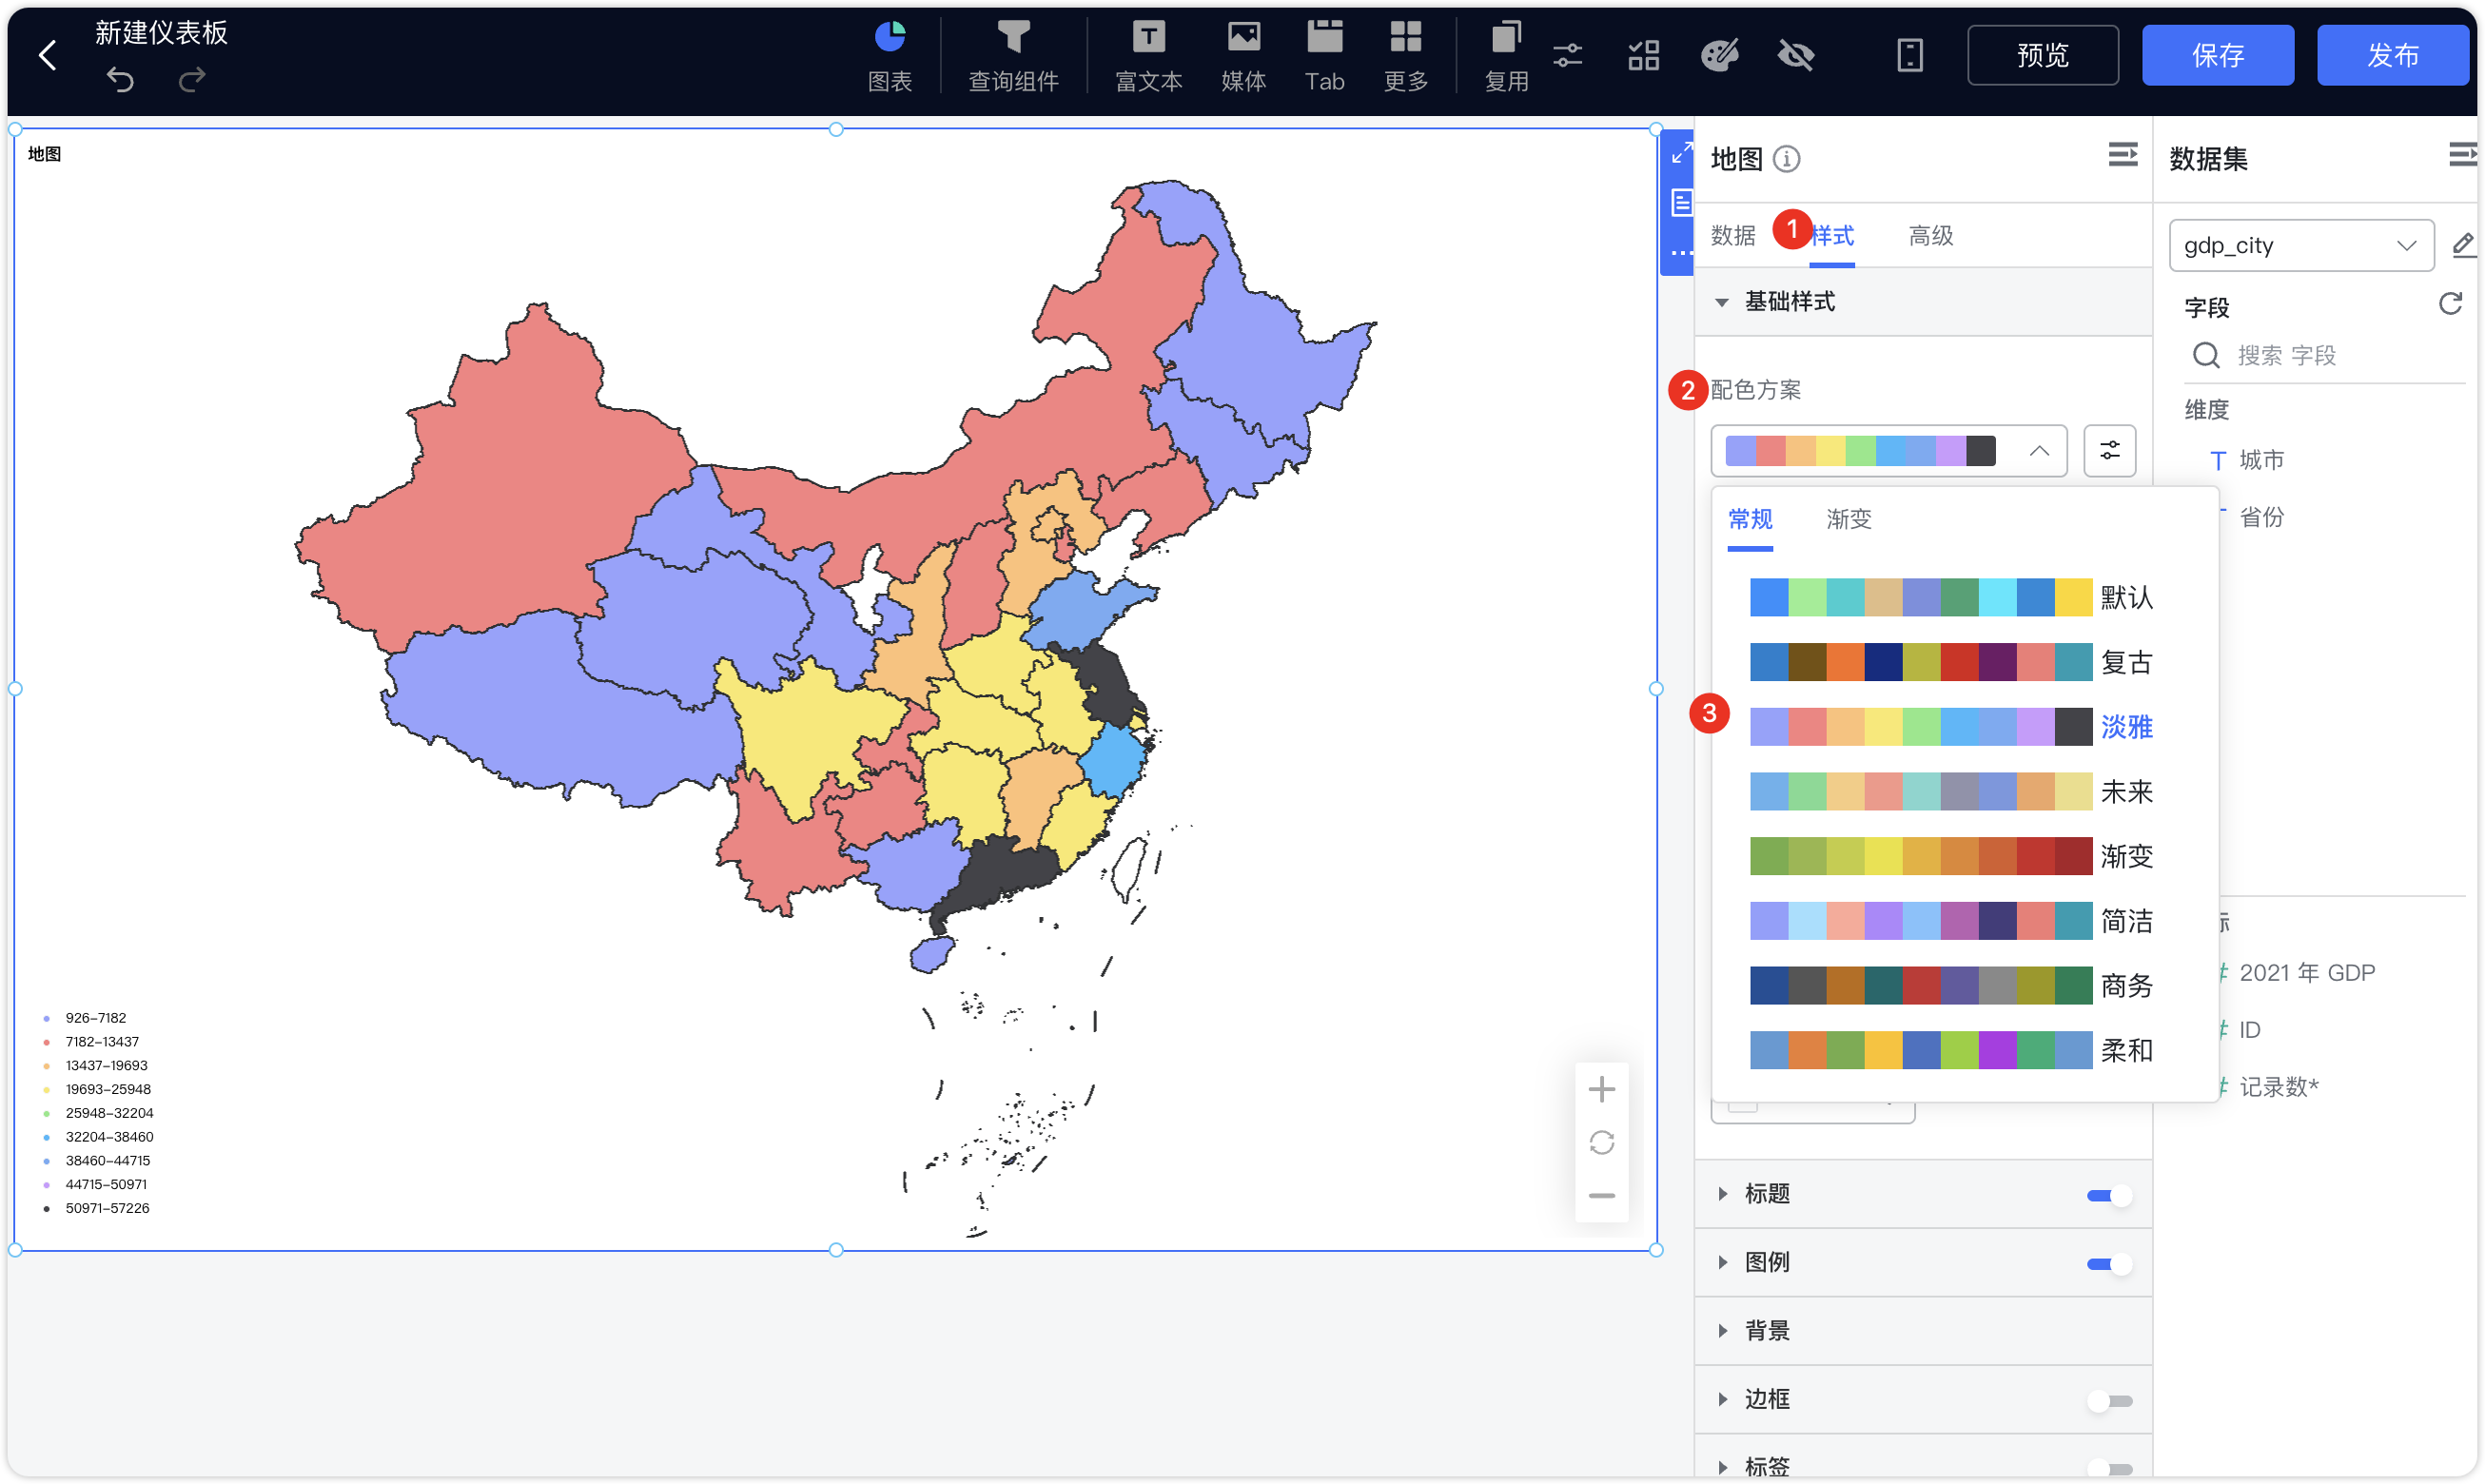This screenshot has width=2485, height=1484.
Task: Click the map info icon
Action: point(1786,159)
